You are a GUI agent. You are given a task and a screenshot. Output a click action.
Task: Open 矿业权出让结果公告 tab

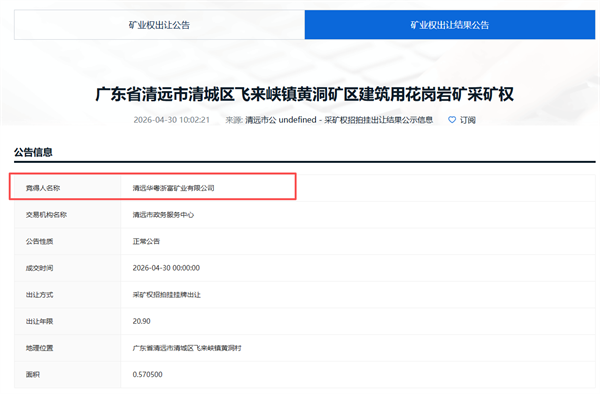(450, 25)
